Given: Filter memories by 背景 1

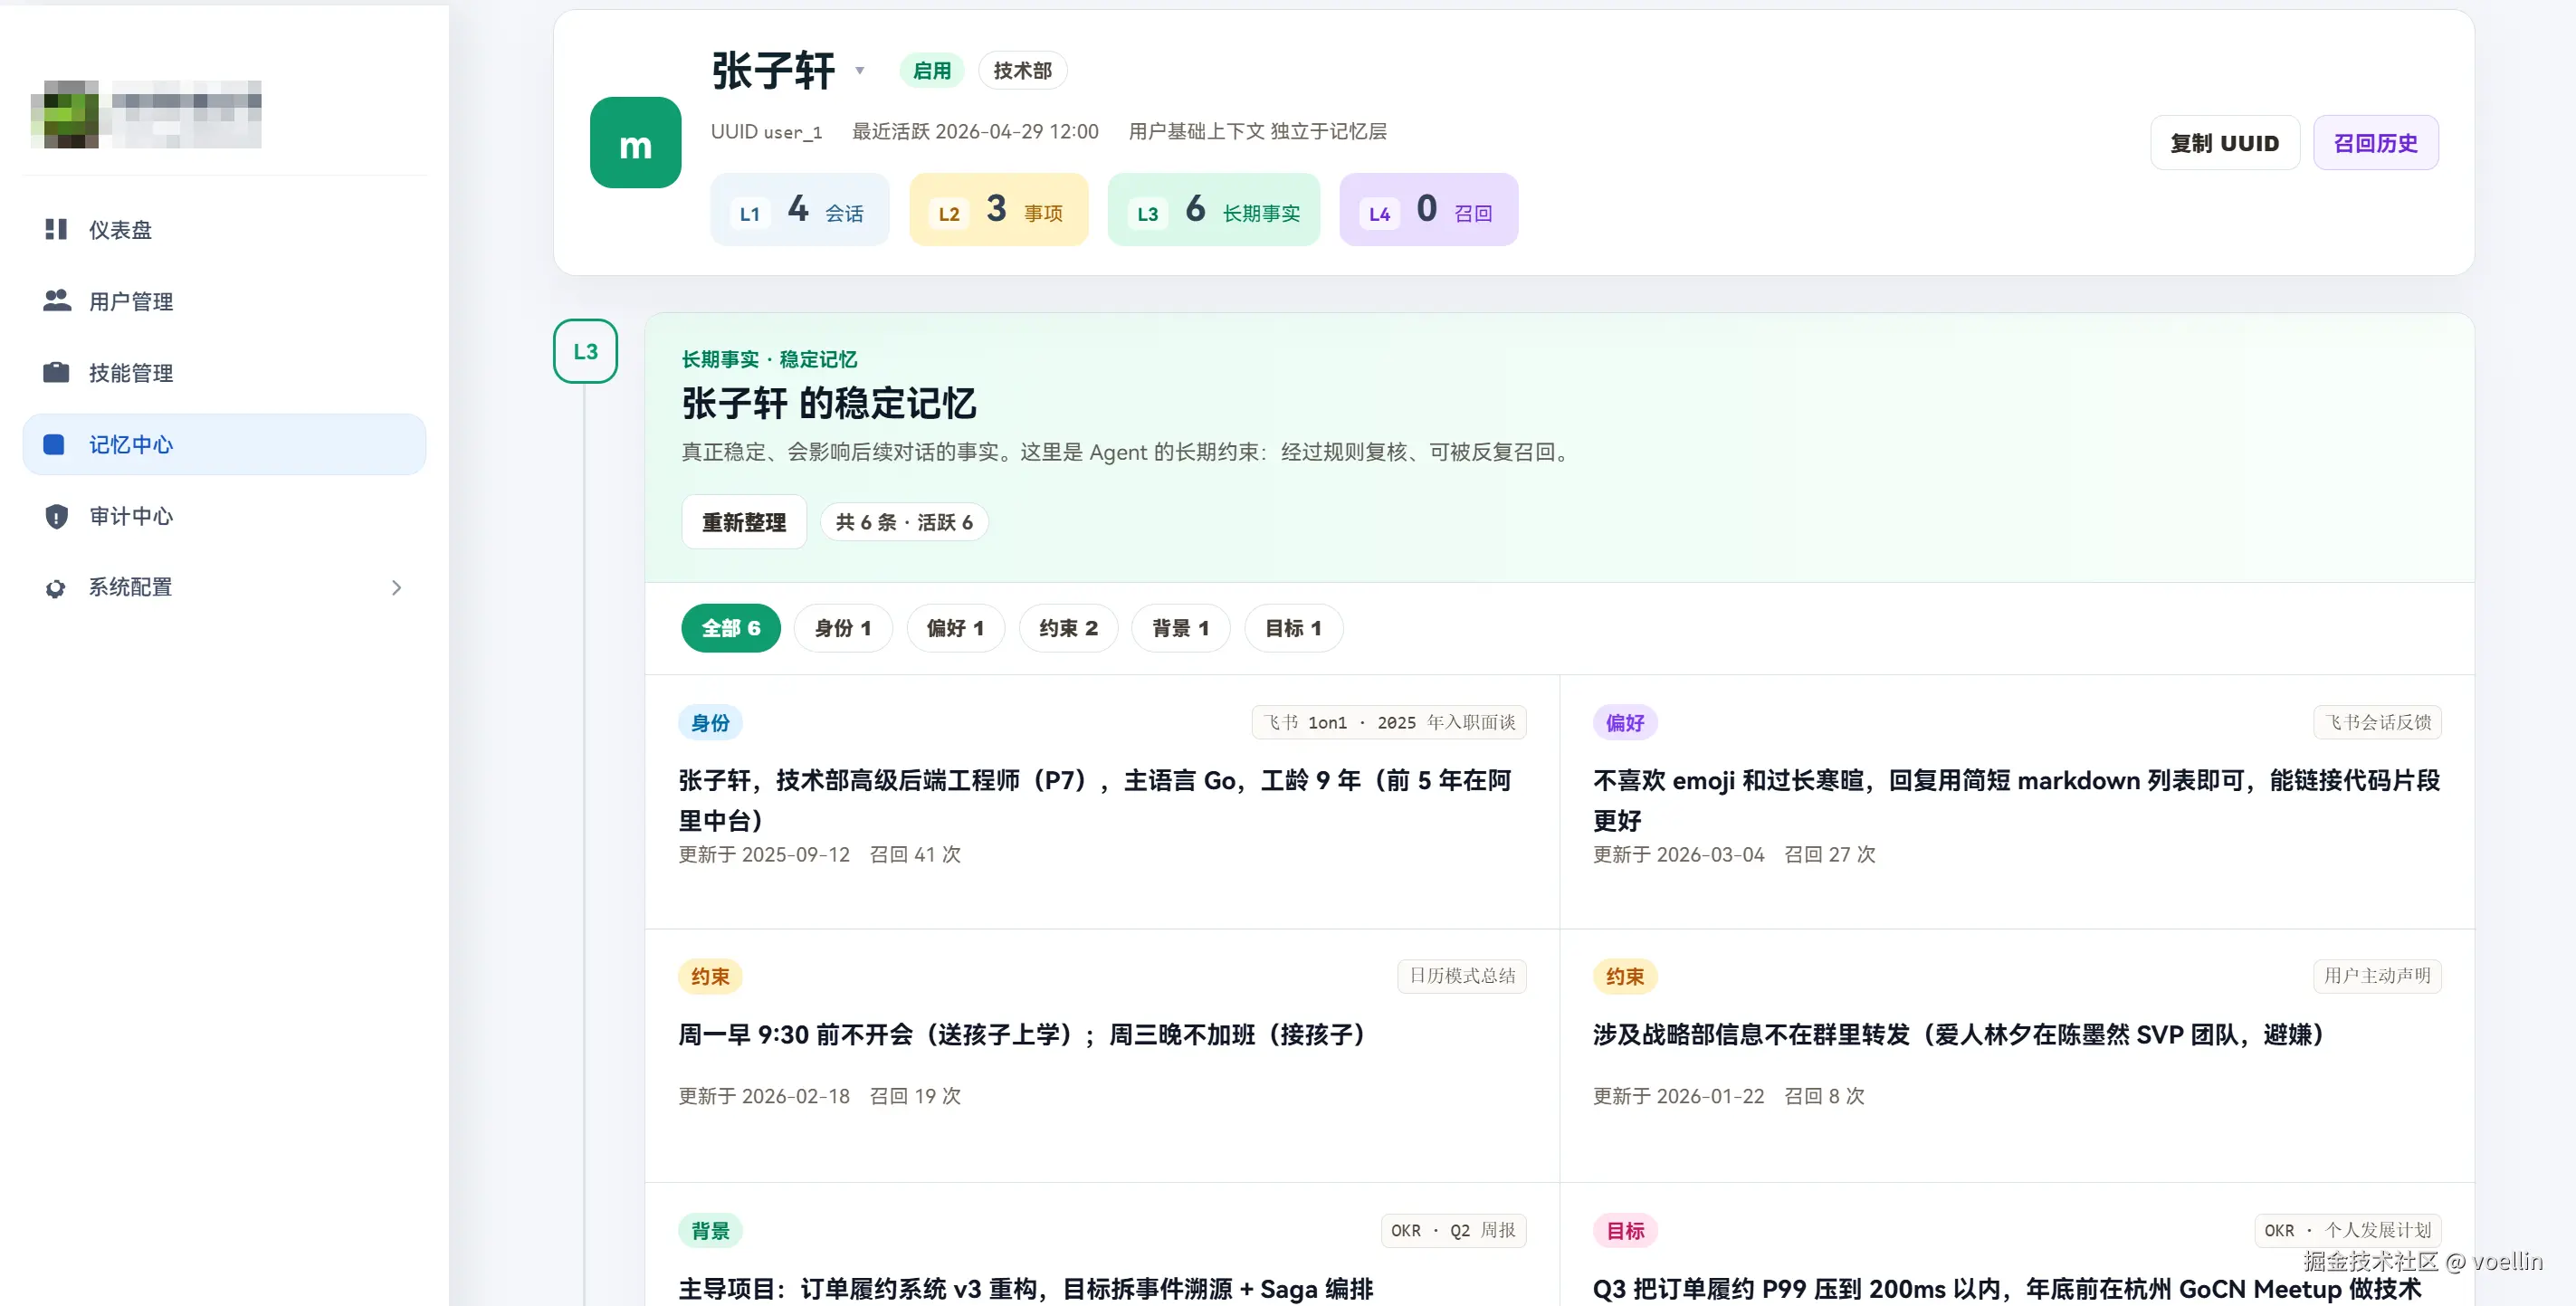Looking at the screenshot, I should (1180, 628).
